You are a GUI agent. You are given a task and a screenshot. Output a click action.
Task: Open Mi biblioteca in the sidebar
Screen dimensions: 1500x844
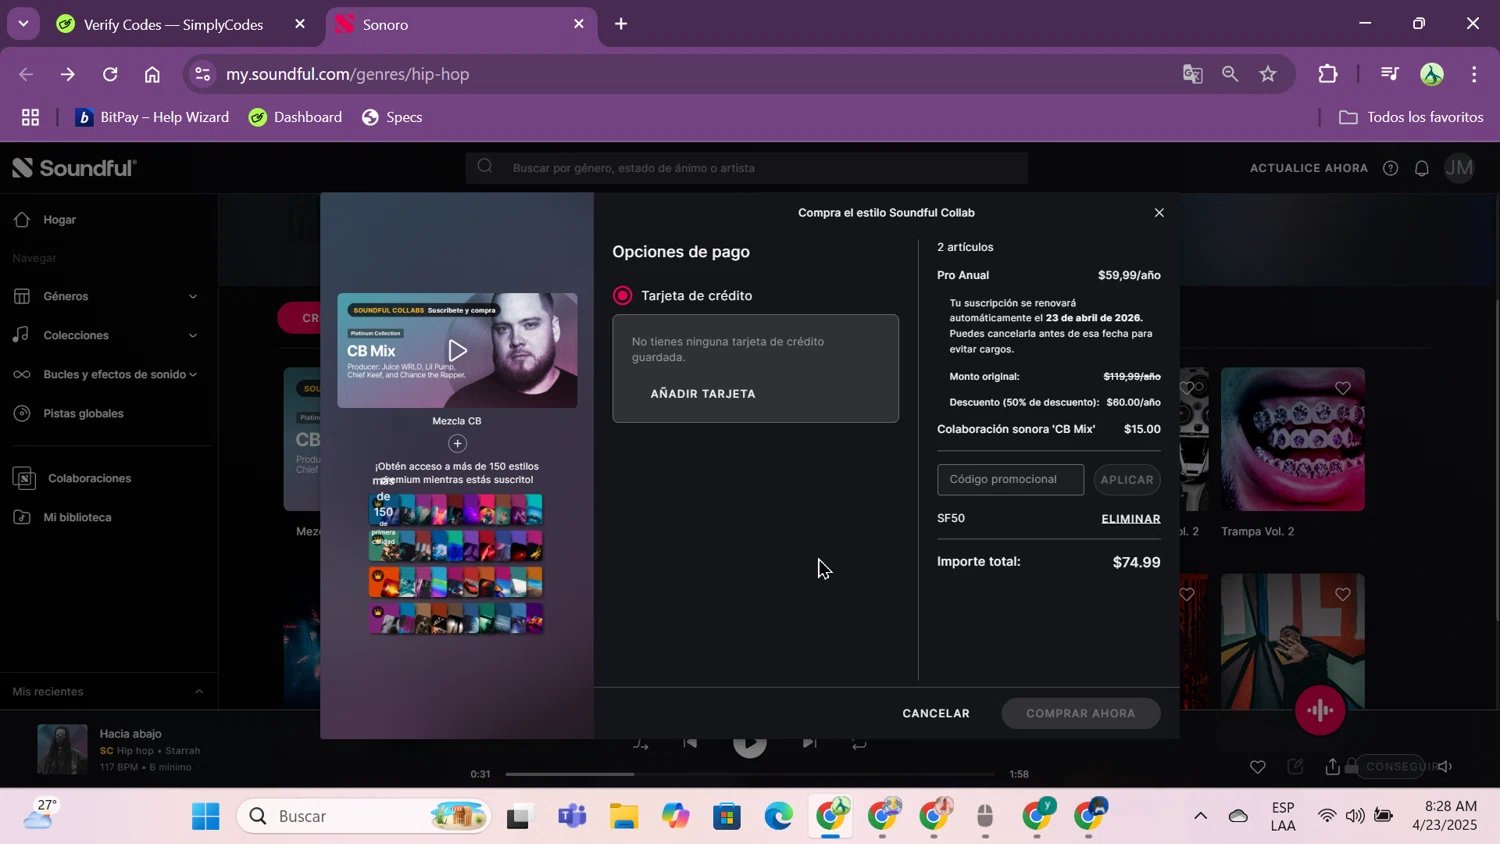pyautogui.click(x=77, y=517)
